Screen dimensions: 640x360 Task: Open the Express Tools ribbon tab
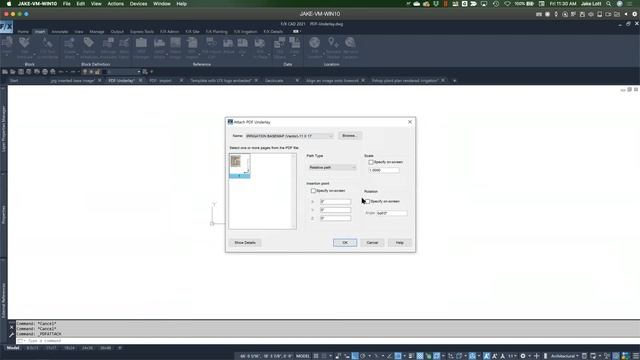142,31
